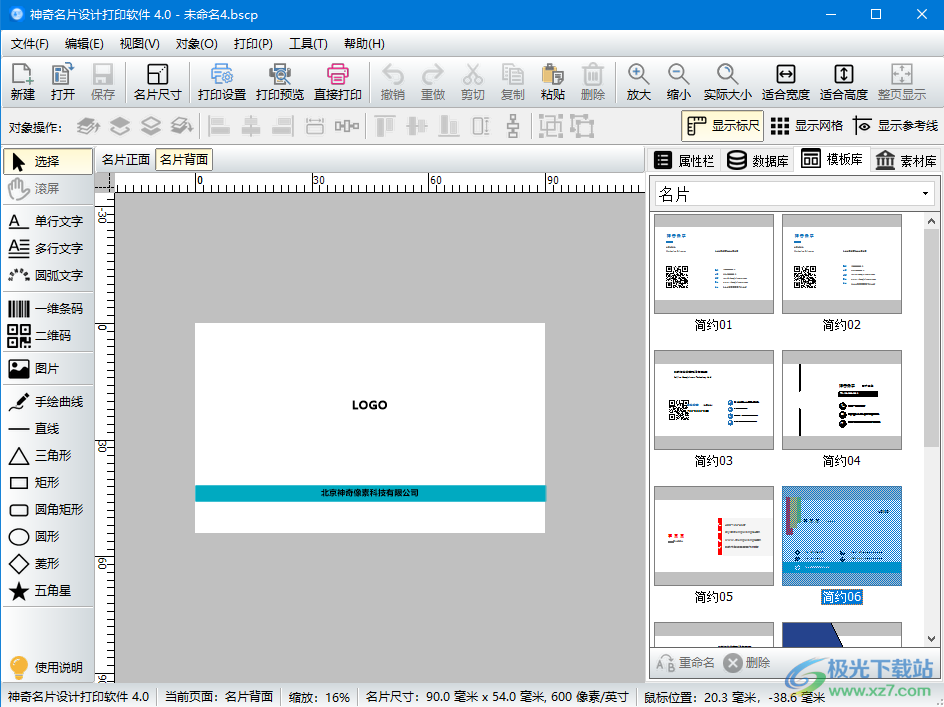Set view to 实际大小 actual size

(x=727, y=82)
